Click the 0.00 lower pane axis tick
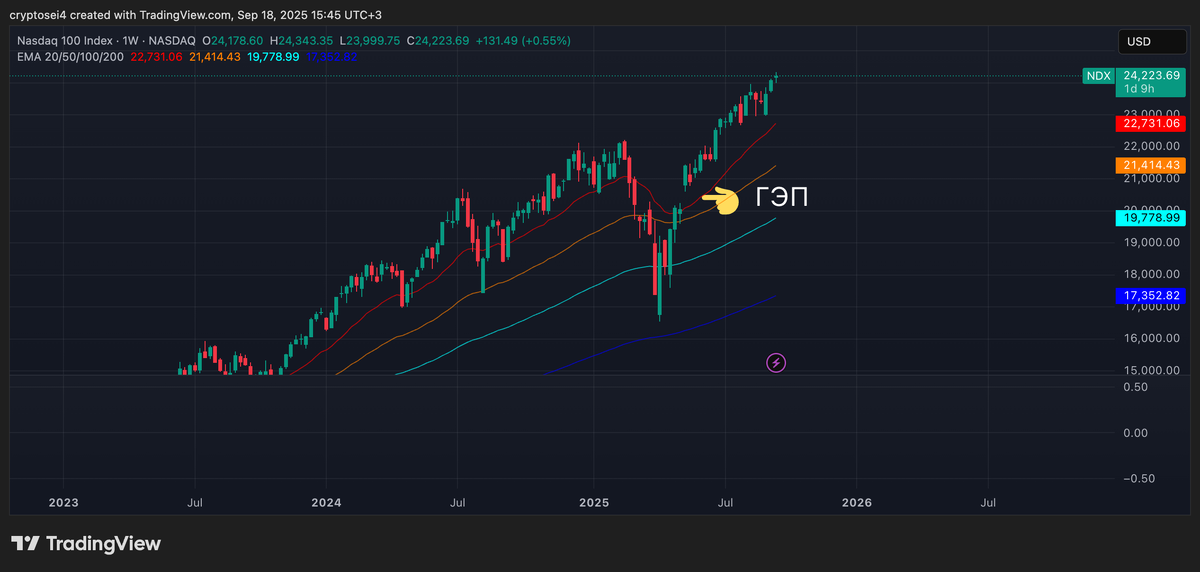 point(1134,433)
